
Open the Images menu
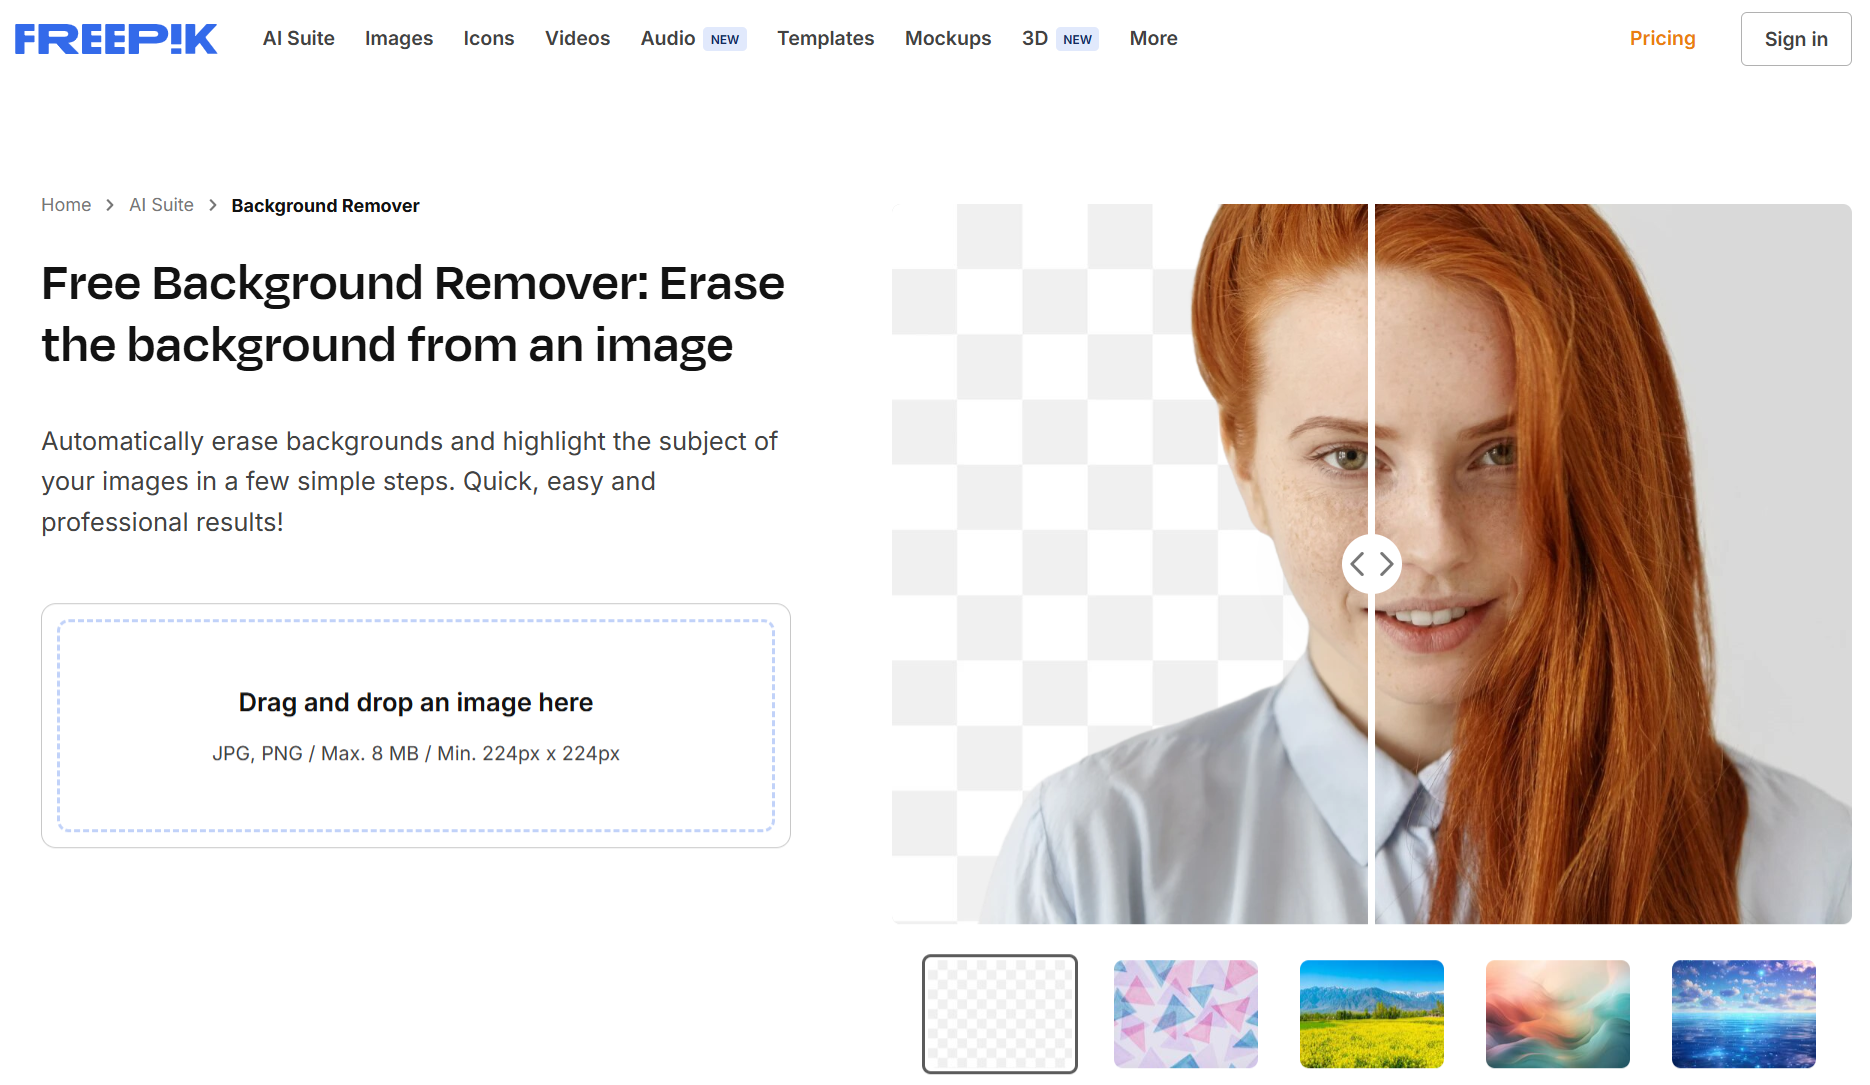pyautogui.click(x=398, y=39)
